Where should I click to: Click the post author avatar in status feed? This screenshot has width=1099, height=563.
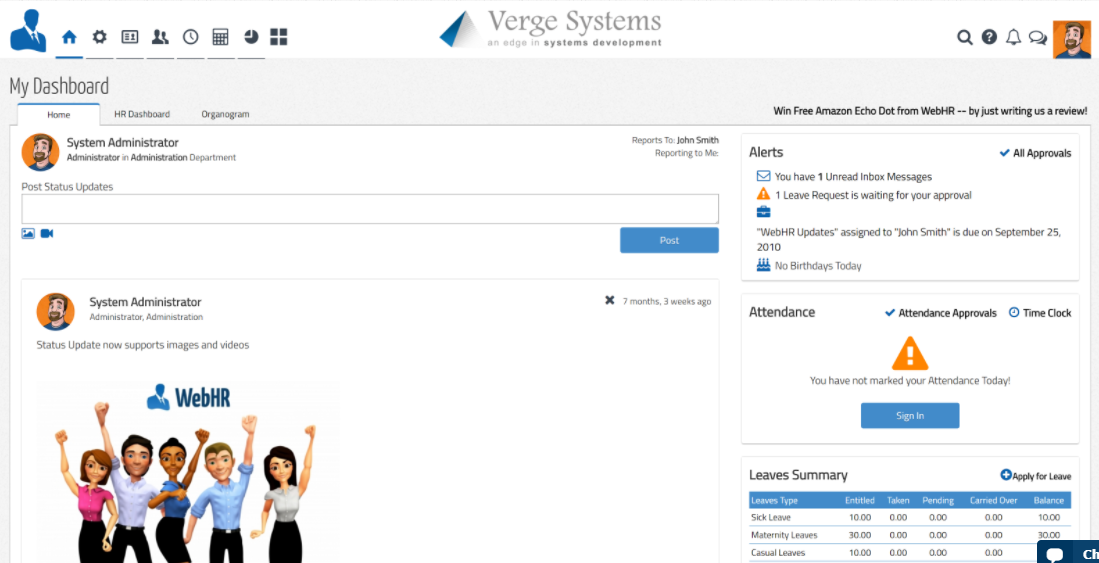click(55, 311)
